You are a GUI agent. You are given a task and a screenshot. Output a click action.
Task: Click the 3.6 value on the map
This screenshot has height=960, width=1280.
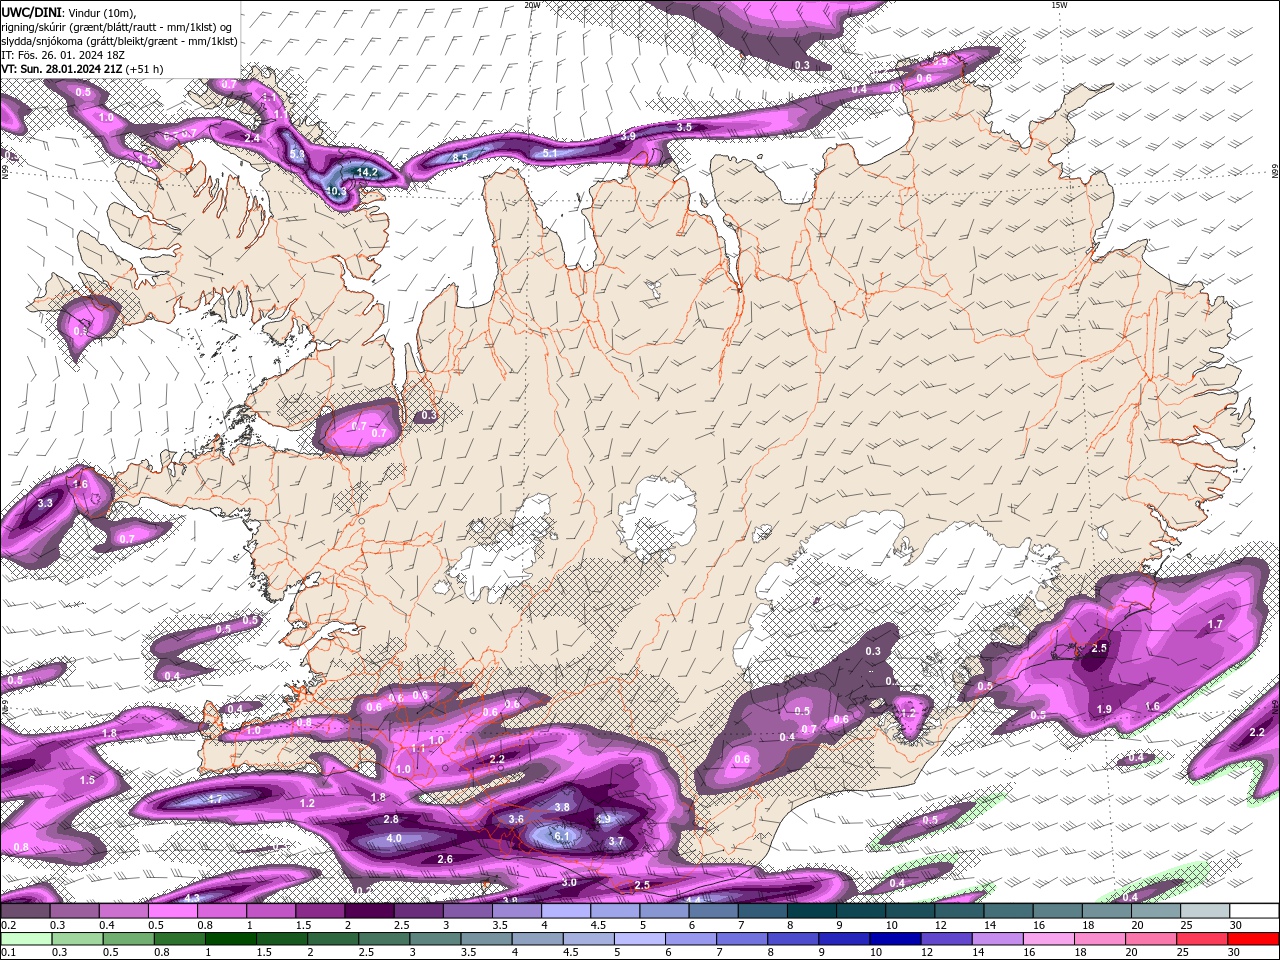coord(516,818)
